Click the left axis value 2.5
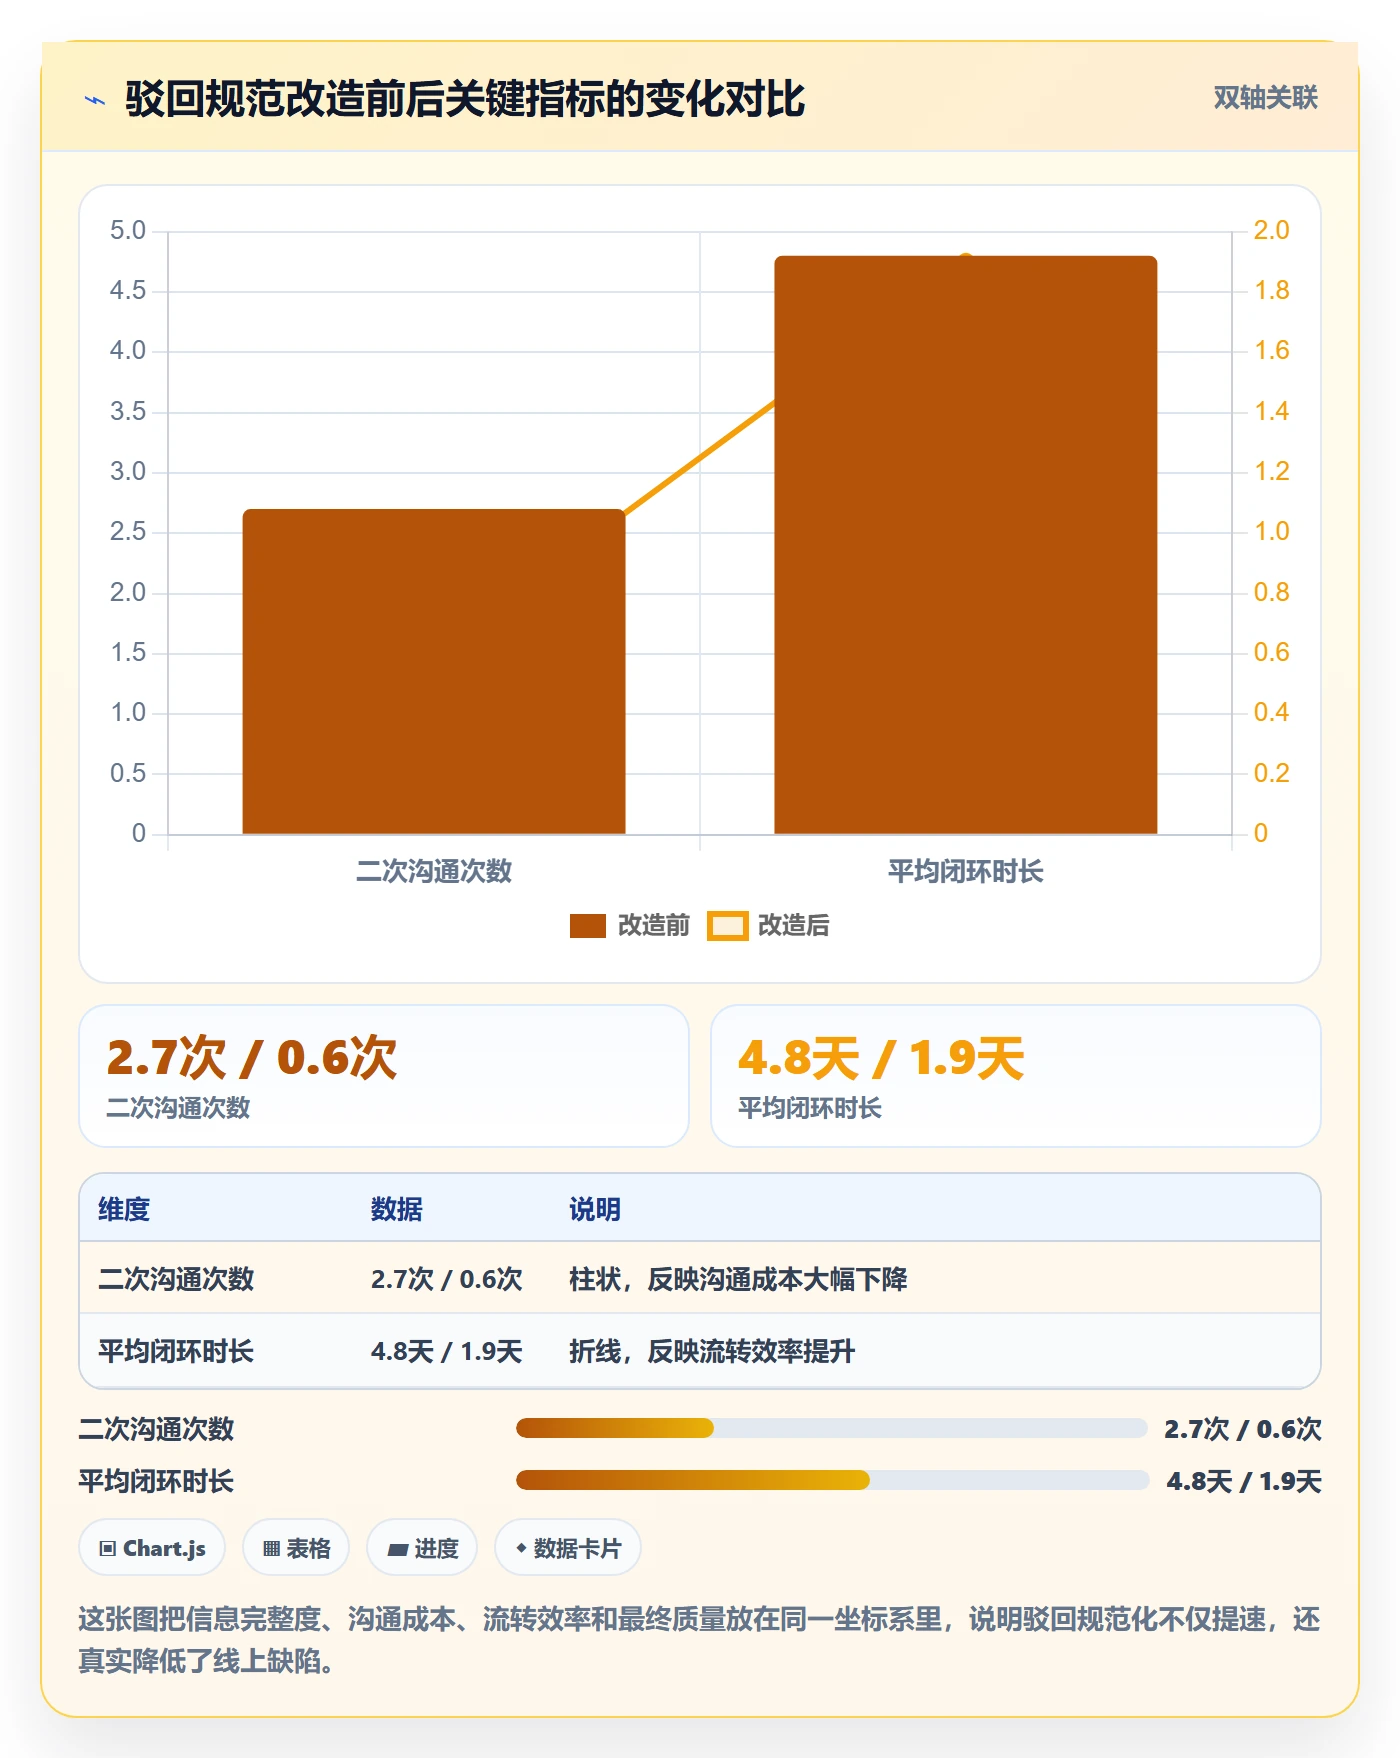Viewport: 1400px width, 1758px height. 127,532
